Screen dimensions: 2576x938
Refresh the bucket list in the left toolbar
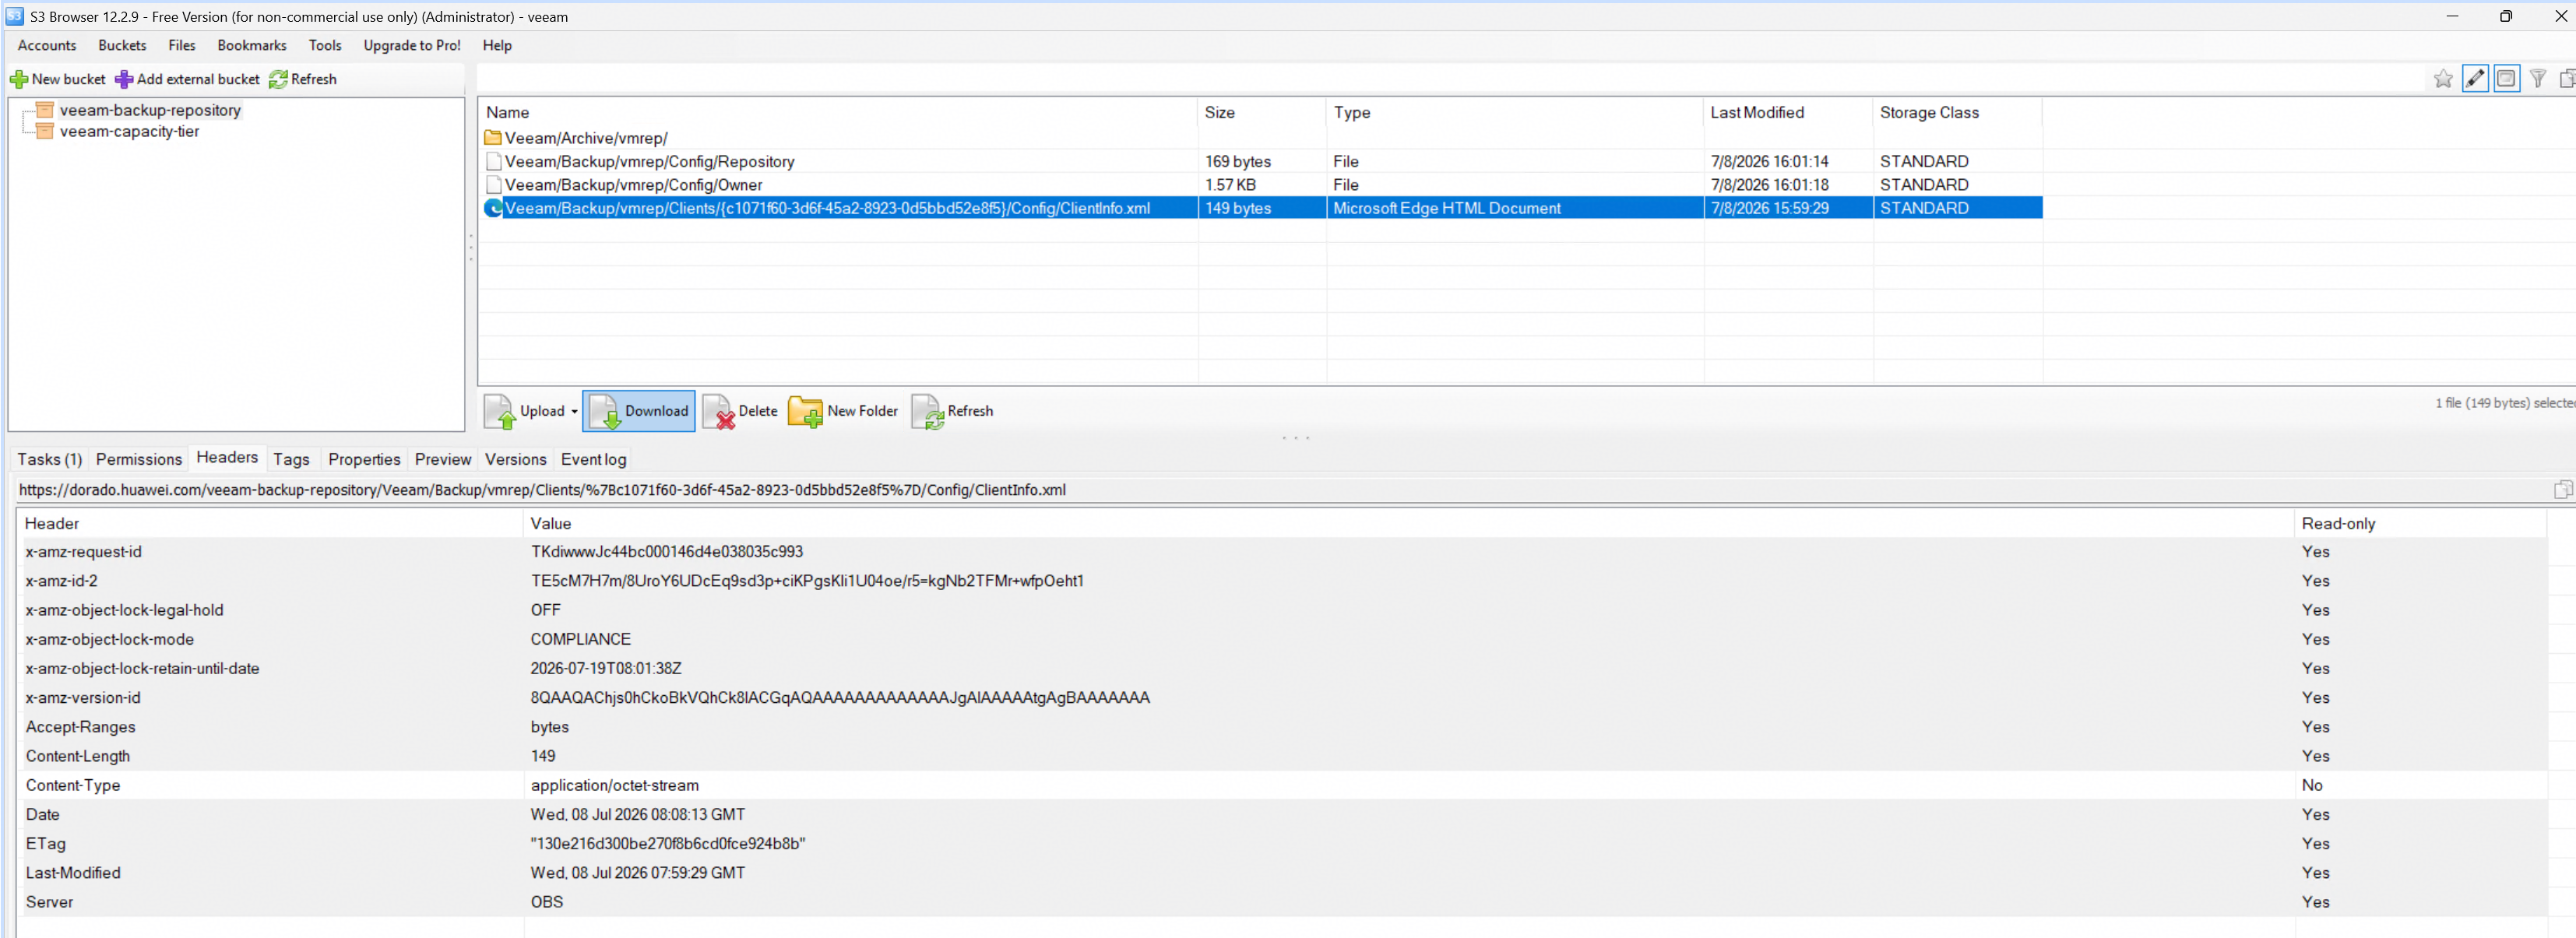tap(303, 79)
